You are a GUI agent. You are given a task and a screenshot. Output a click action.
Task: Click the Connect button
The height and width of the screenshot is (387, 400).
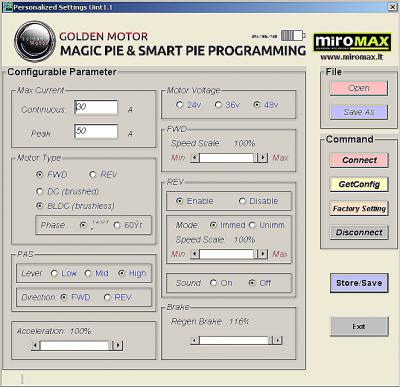point(359,160)
